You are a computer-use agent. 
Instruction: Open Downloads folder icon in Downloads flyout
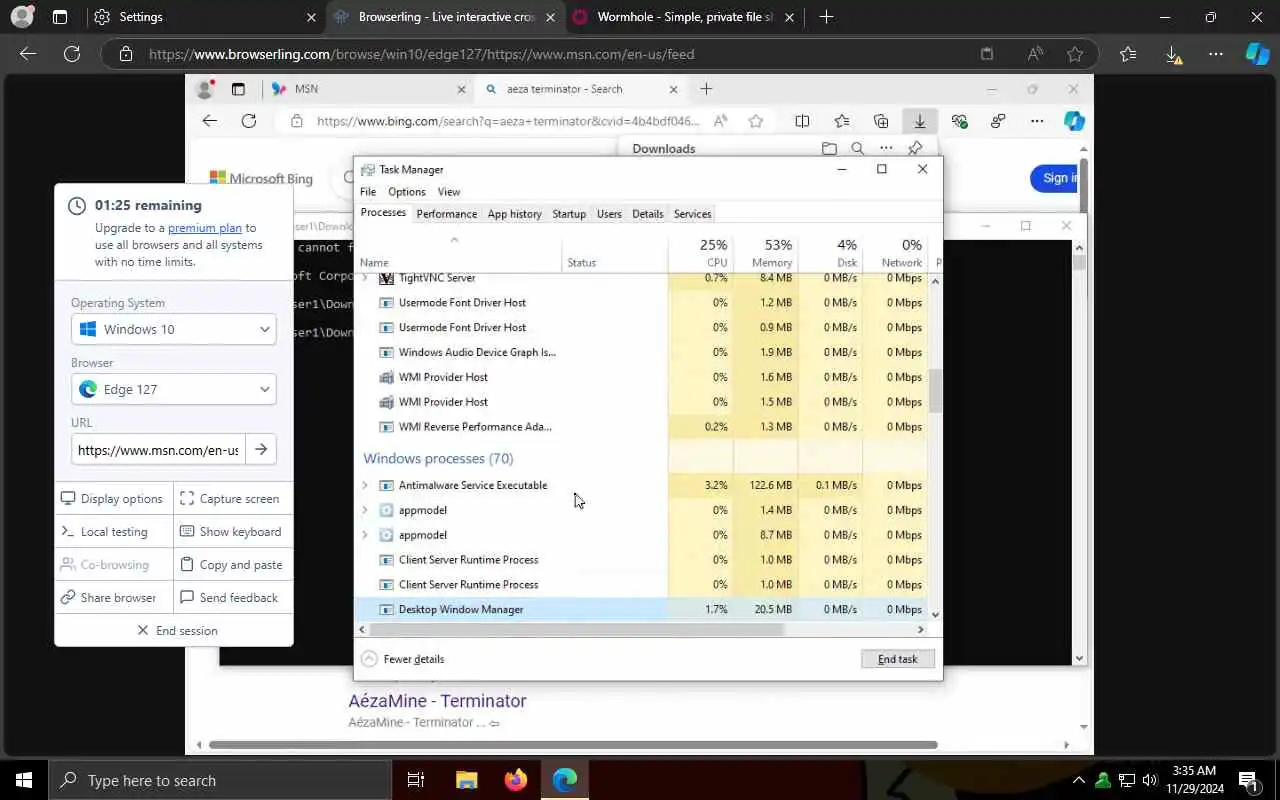coord(829,148)
